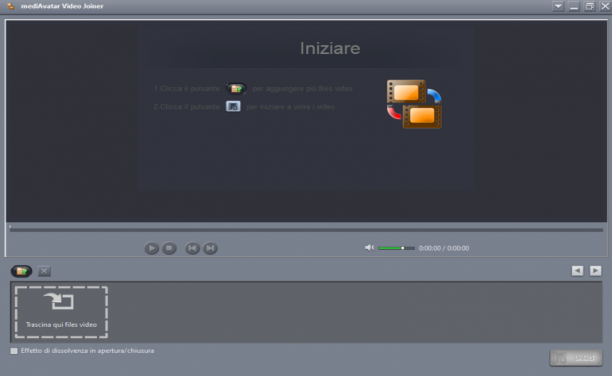Add video files with the folder button
612x376 pixels.
[x=21, y=271]
